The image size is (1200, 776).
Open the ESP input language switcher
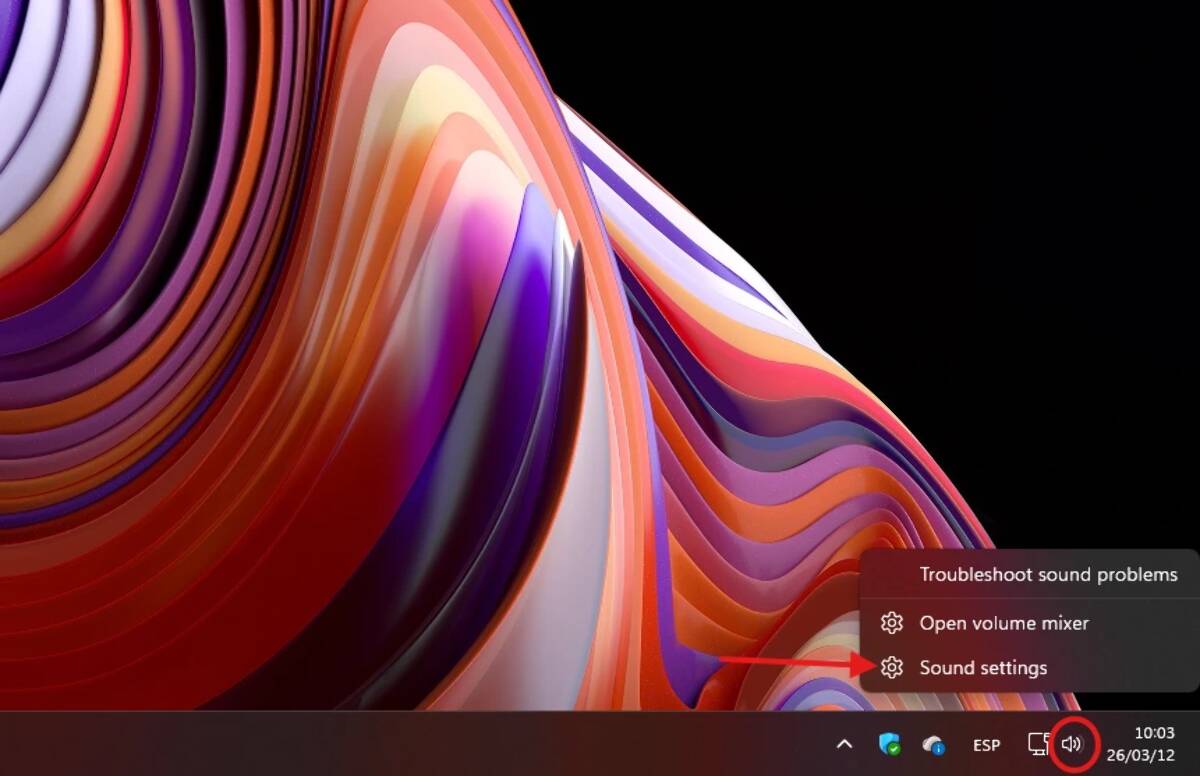986,745
